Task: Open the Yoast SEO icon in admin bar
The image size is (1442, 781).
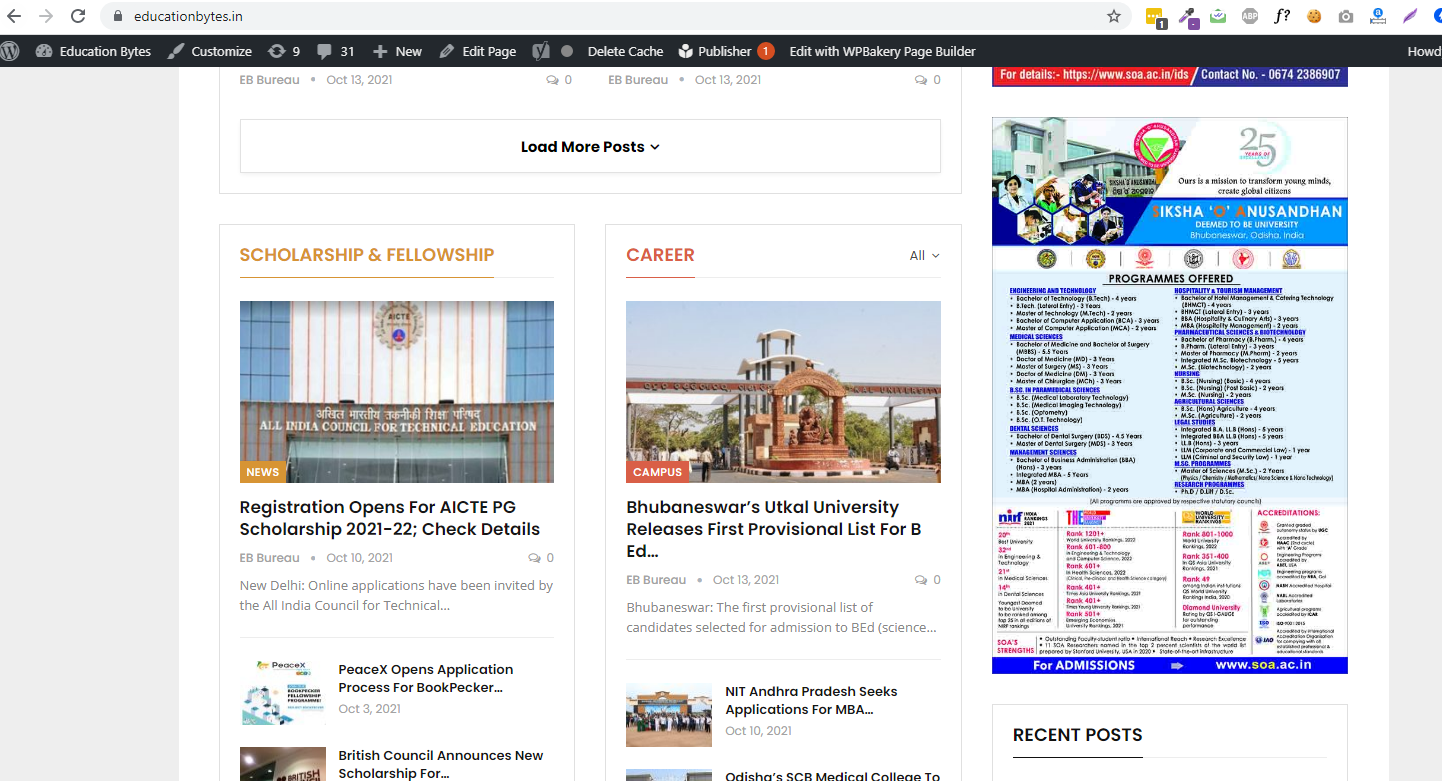Action: tap(541, 51)
